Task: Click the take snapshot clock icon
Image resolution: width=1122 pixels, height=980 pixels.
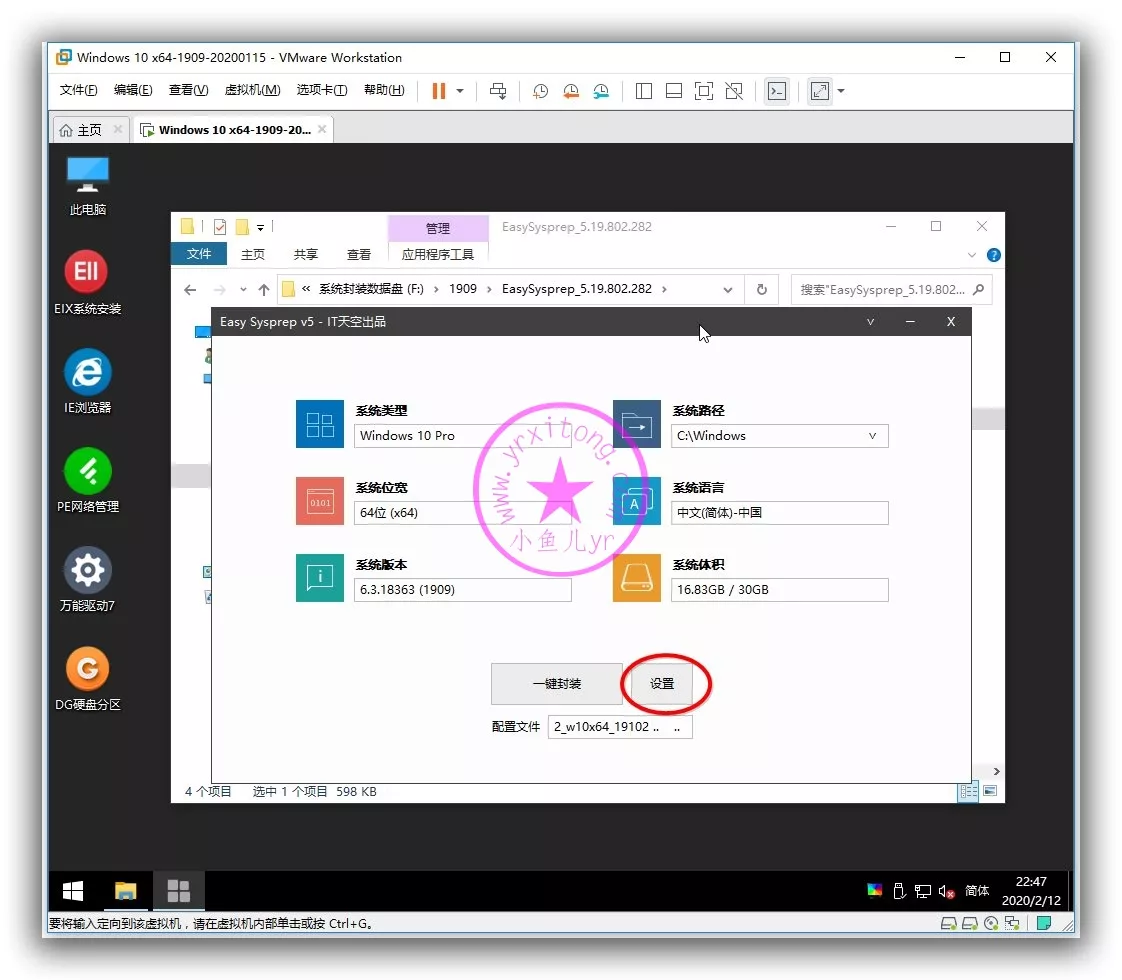Action: tap(540, 91)
